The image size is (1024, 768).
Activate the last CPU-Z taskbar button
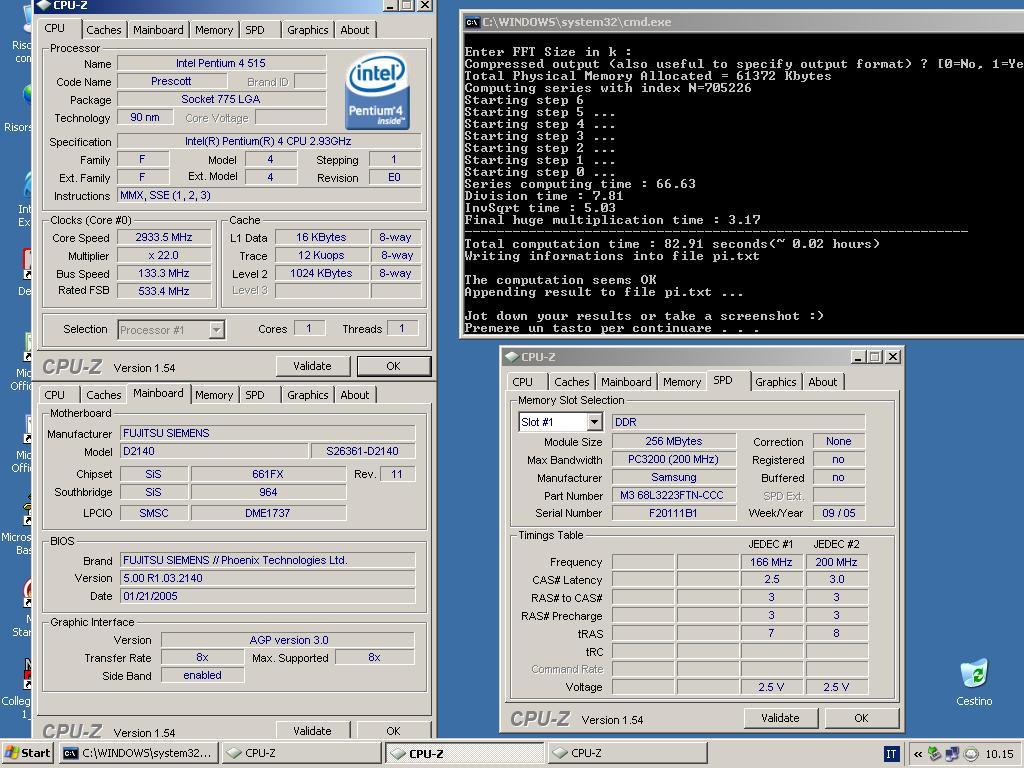coord(627,754)
